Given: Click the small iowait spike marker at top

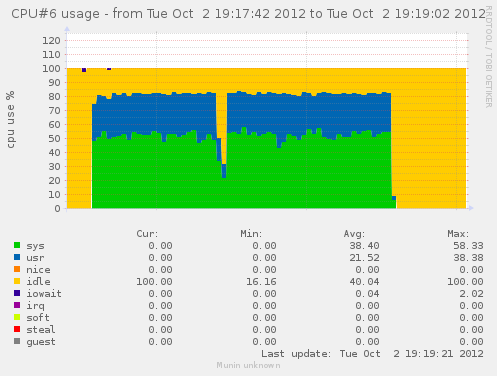Looking at the screenshot, I should click(84, 70).
